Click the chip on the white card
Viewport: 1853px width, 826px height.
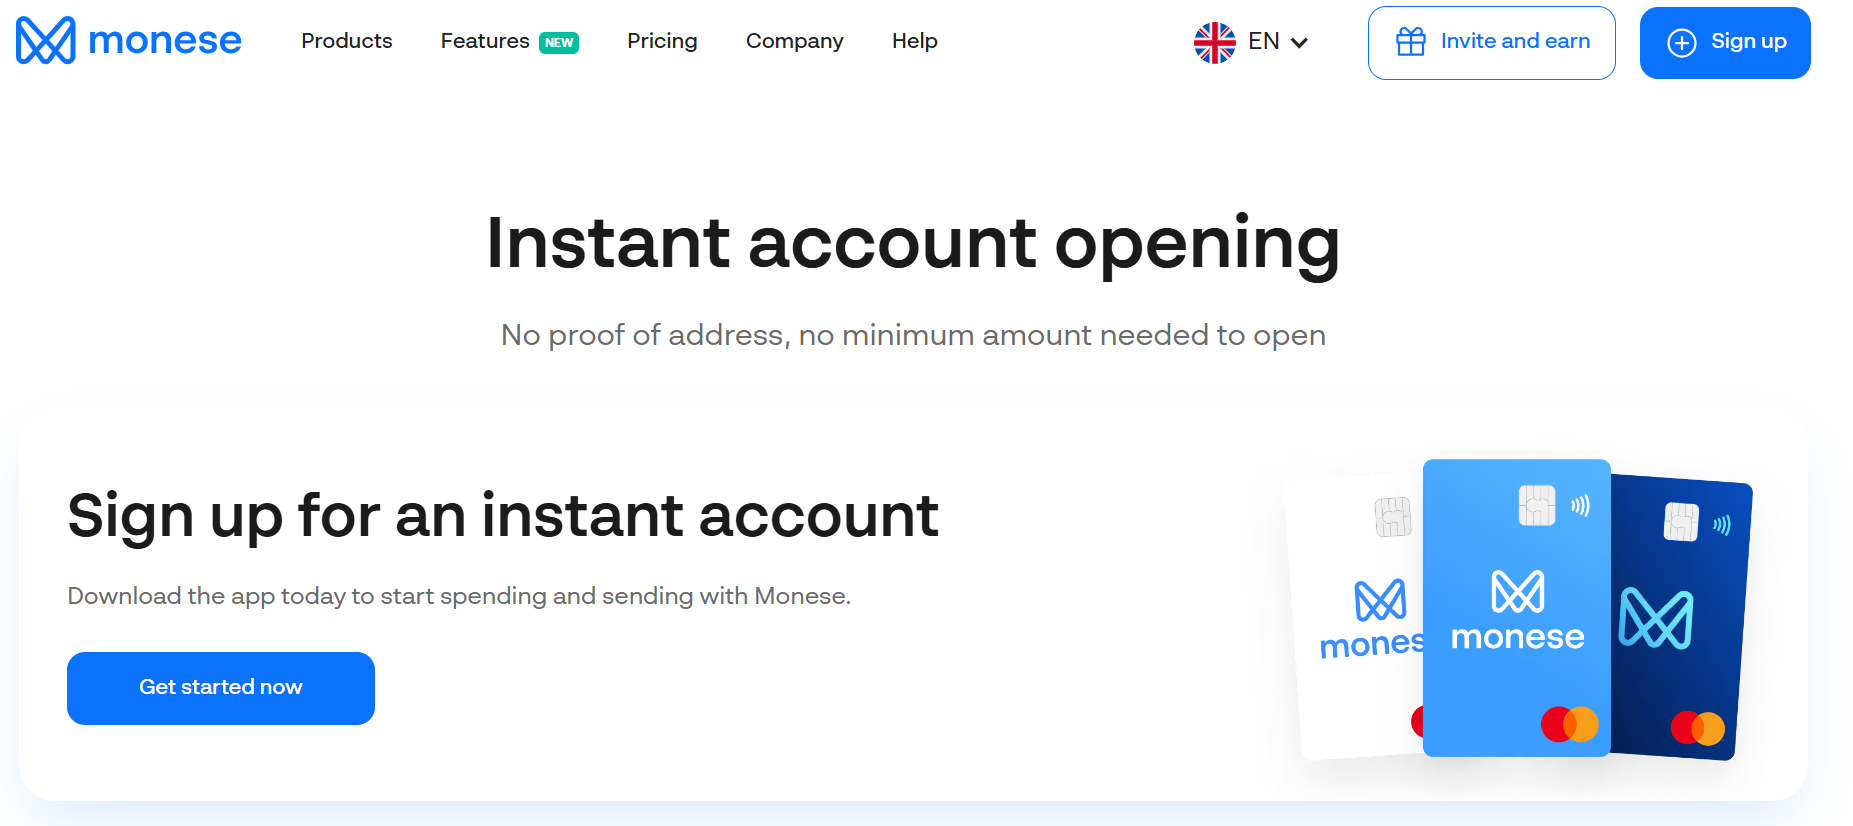1392,517
